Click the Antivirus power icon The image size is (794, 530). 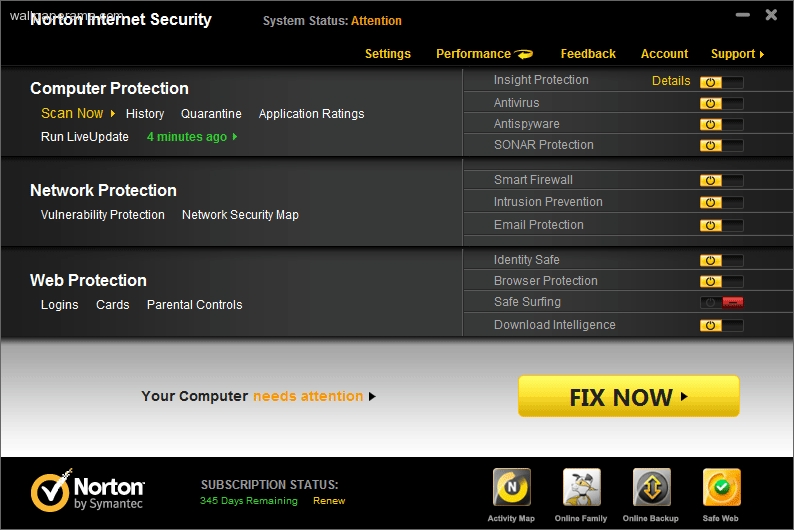(710, 103)
